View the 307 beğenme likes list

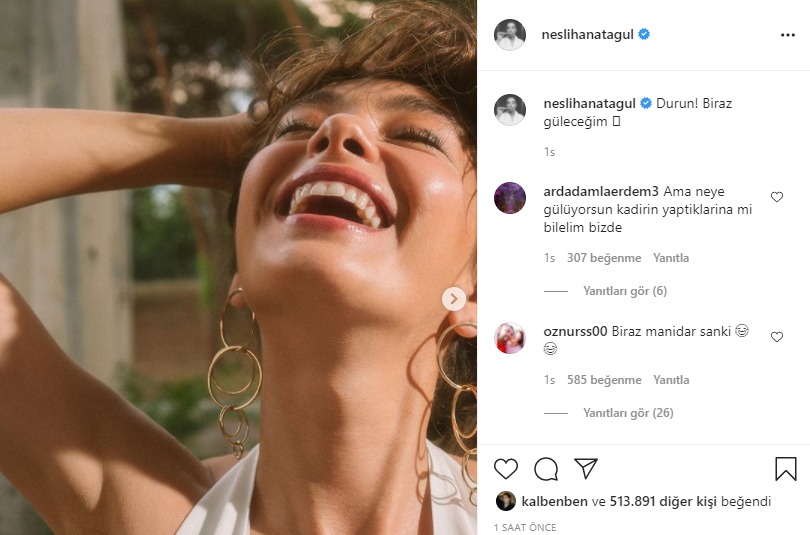pyautogui.click(x=603, y=258)
